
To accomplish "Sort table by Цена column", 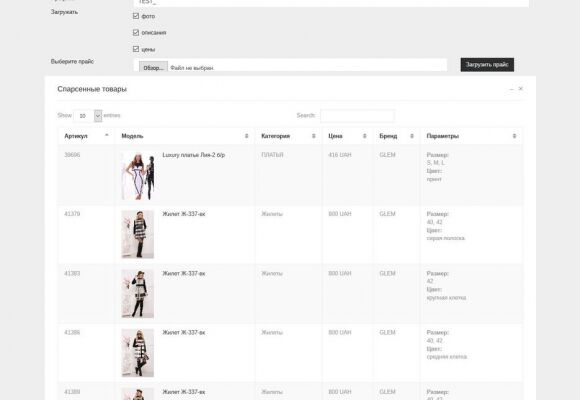I will pyautogui.click(x=347, y=136).
